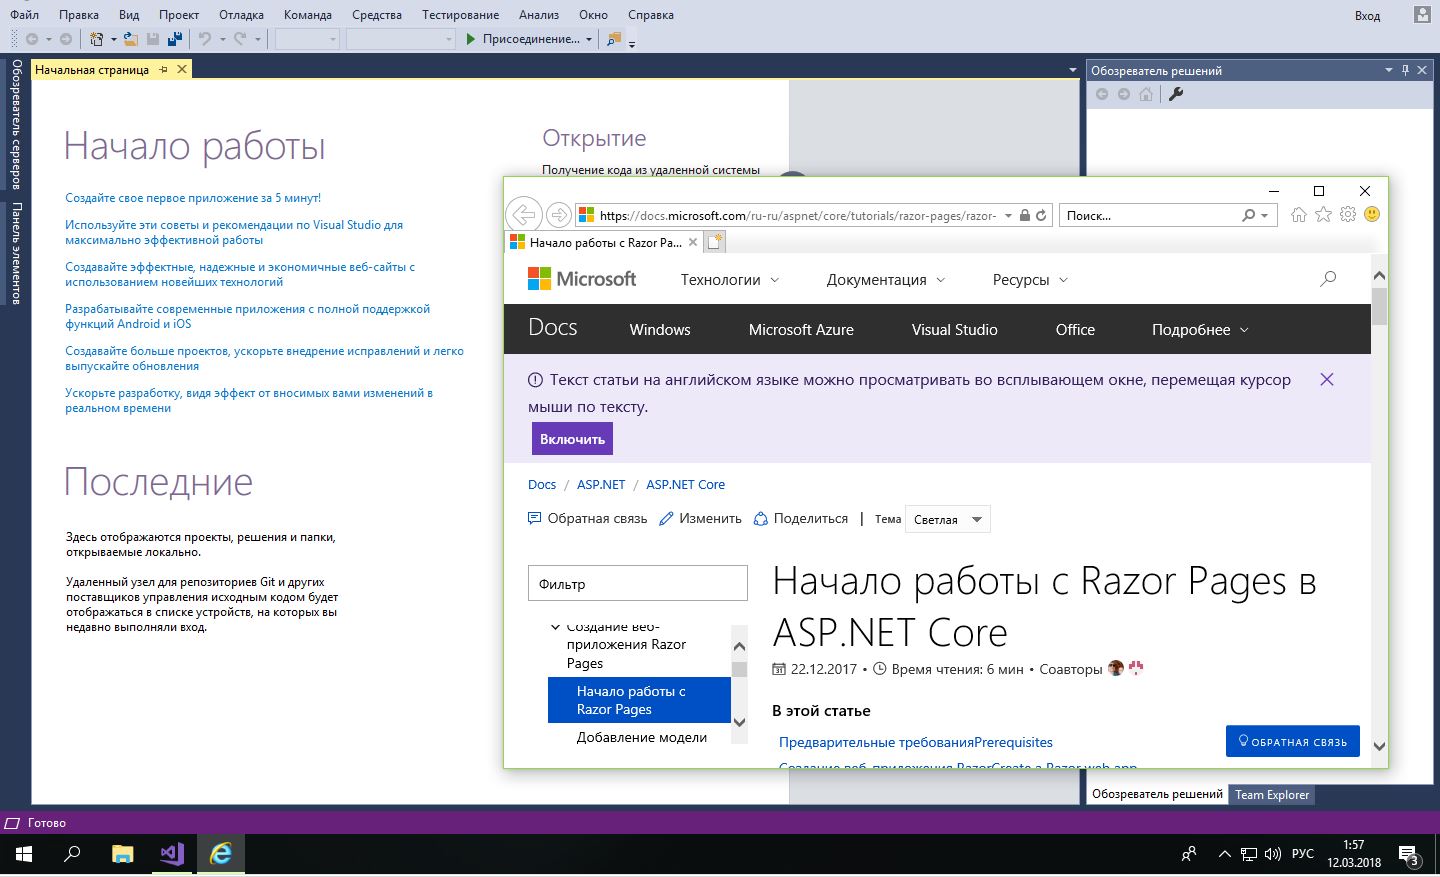This screenshot has width=1440, height=877.
Task: Refresh the page in Internet Explorer
Action: click(1041, 215)
